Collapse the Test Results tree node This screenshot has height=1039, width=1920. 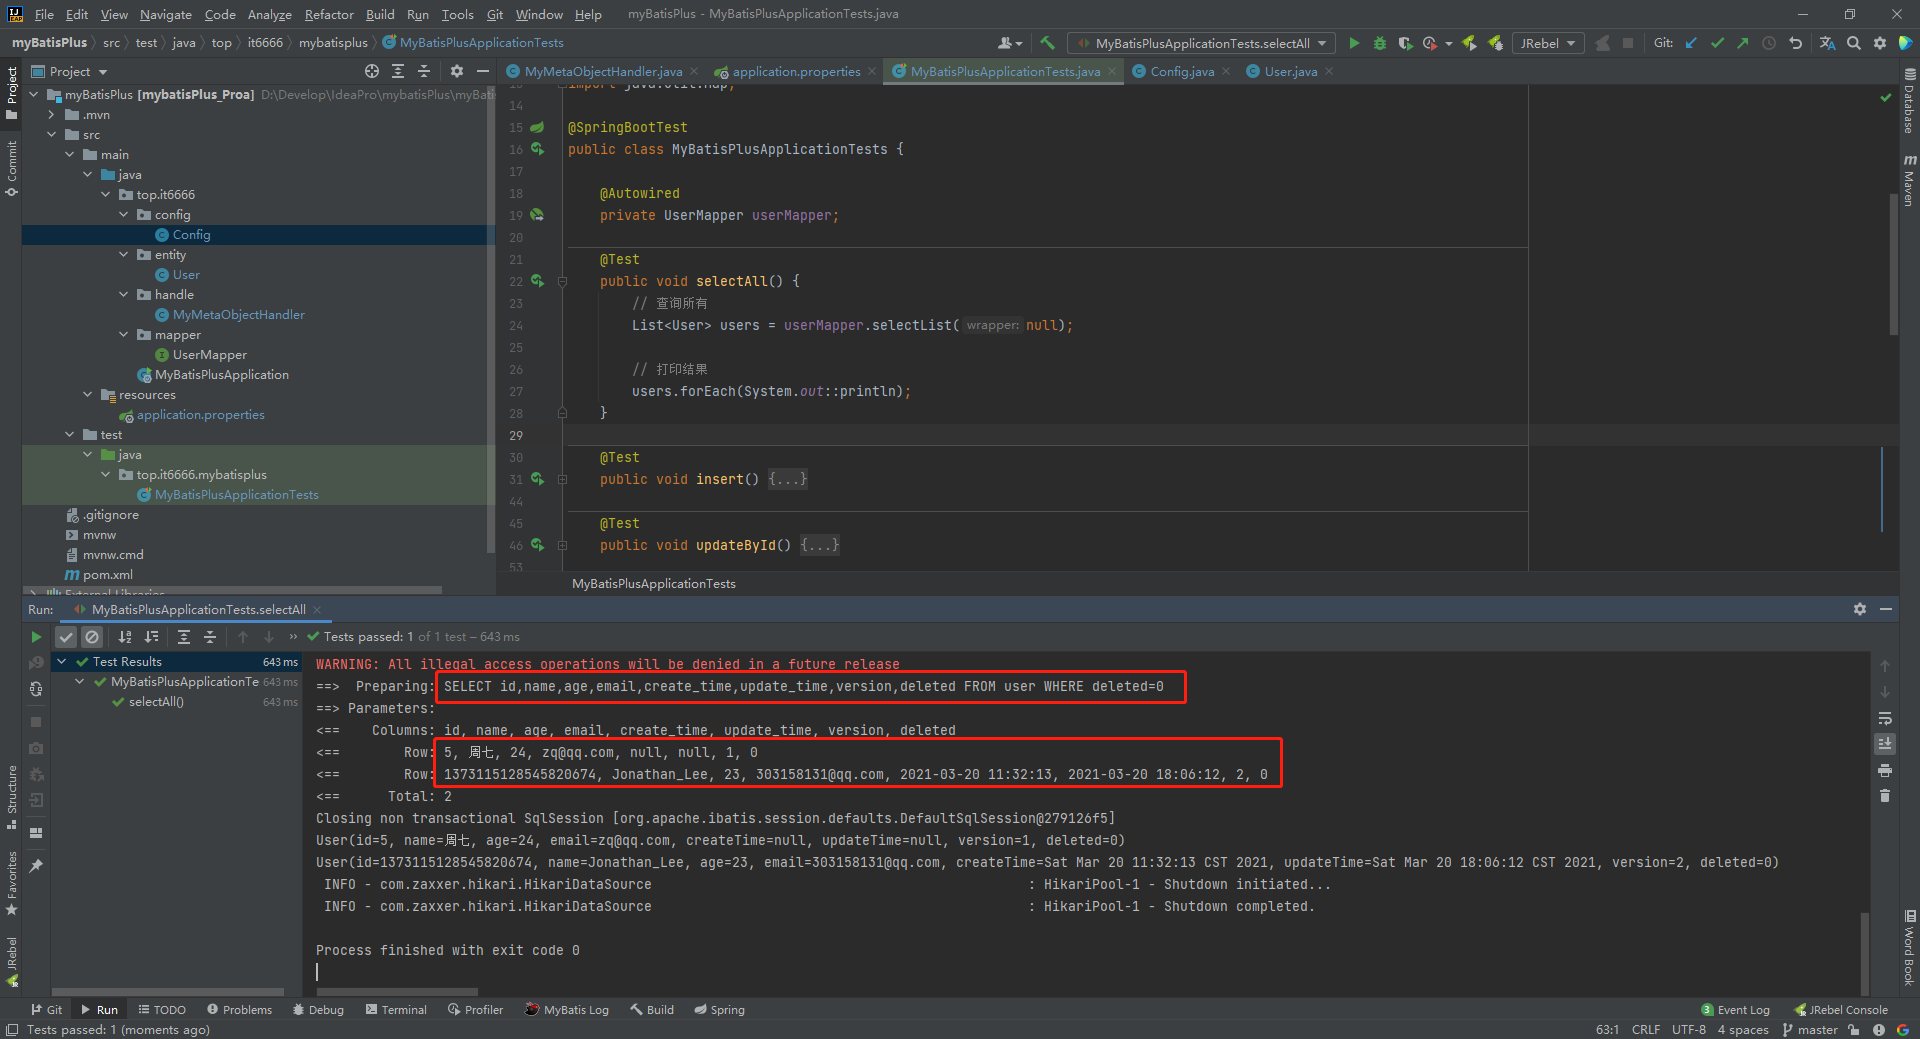point(61,661)
